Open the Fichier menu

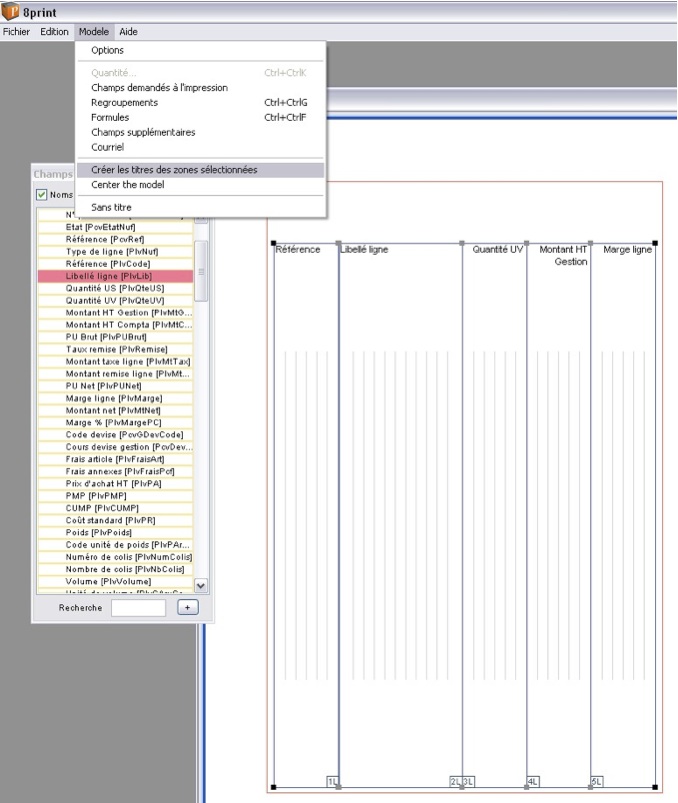(x=16, y=32)
